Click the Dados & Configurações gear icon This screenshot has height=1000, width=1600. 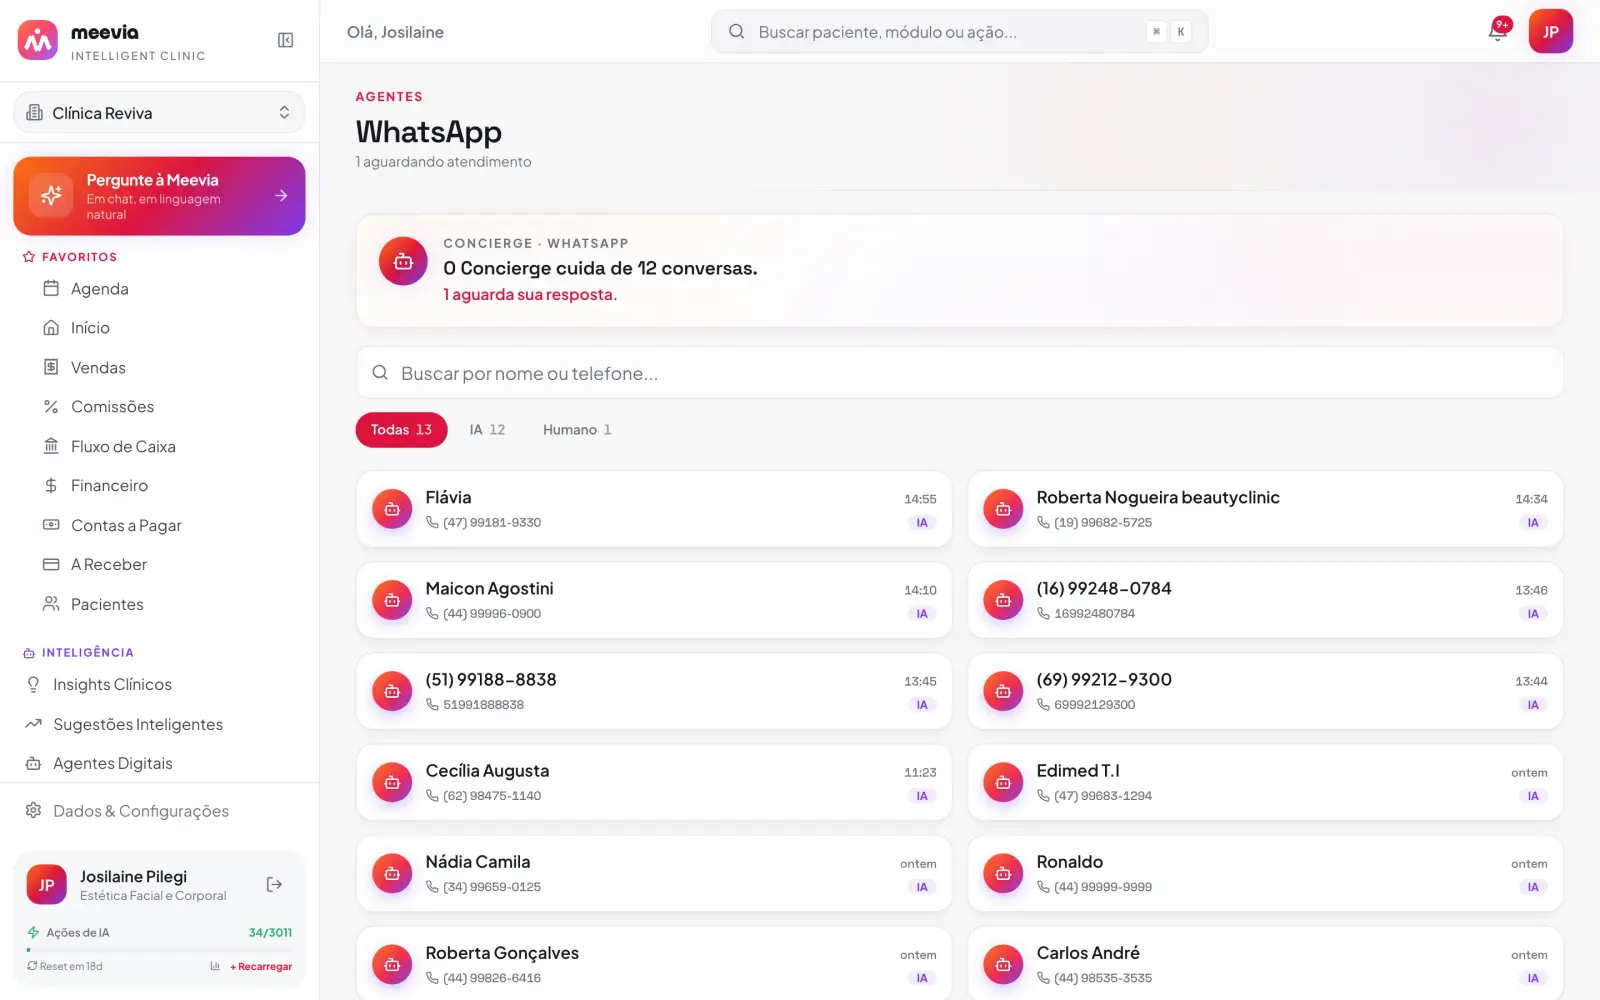33,811
